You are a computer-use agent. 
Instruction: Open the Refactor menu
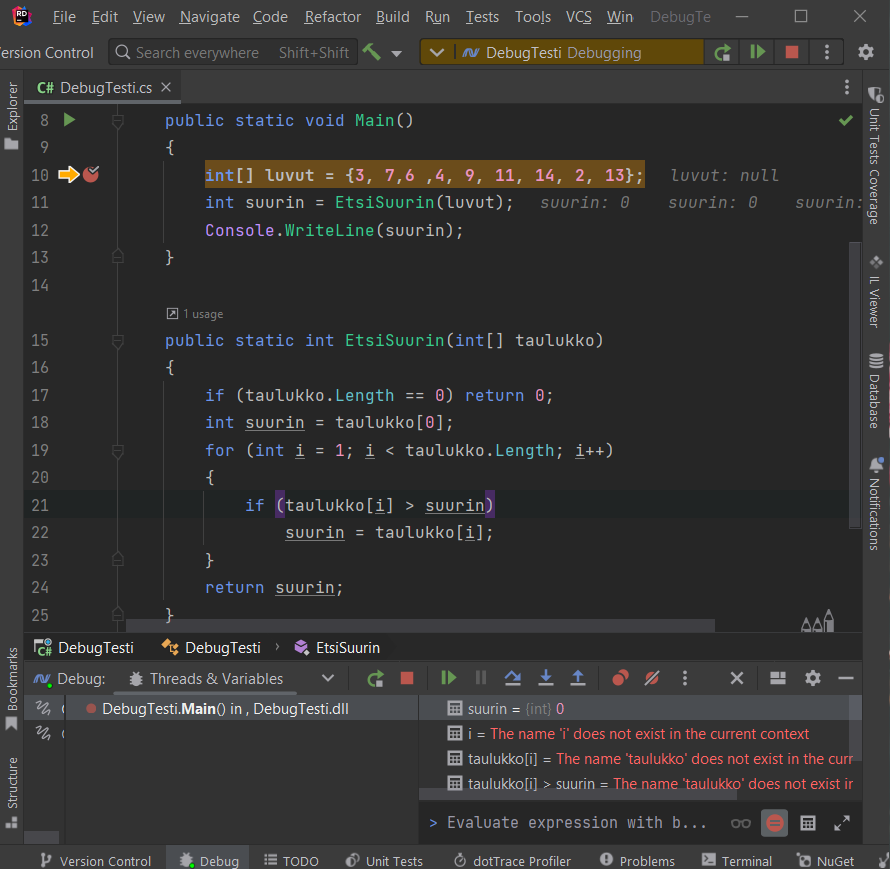pyautogui.click(x=333, y=17)
